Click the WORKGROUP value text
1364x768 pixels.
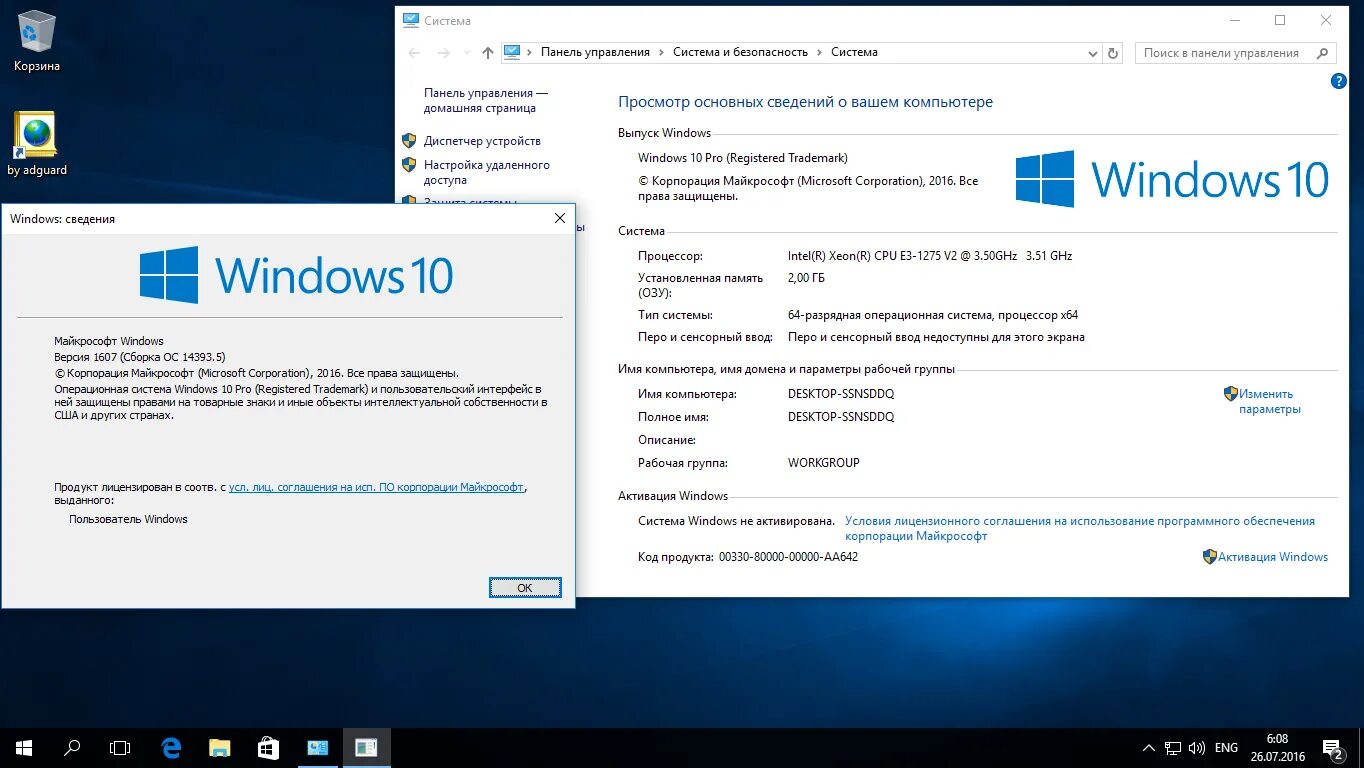pyautogui.click(x=824, y=463)
